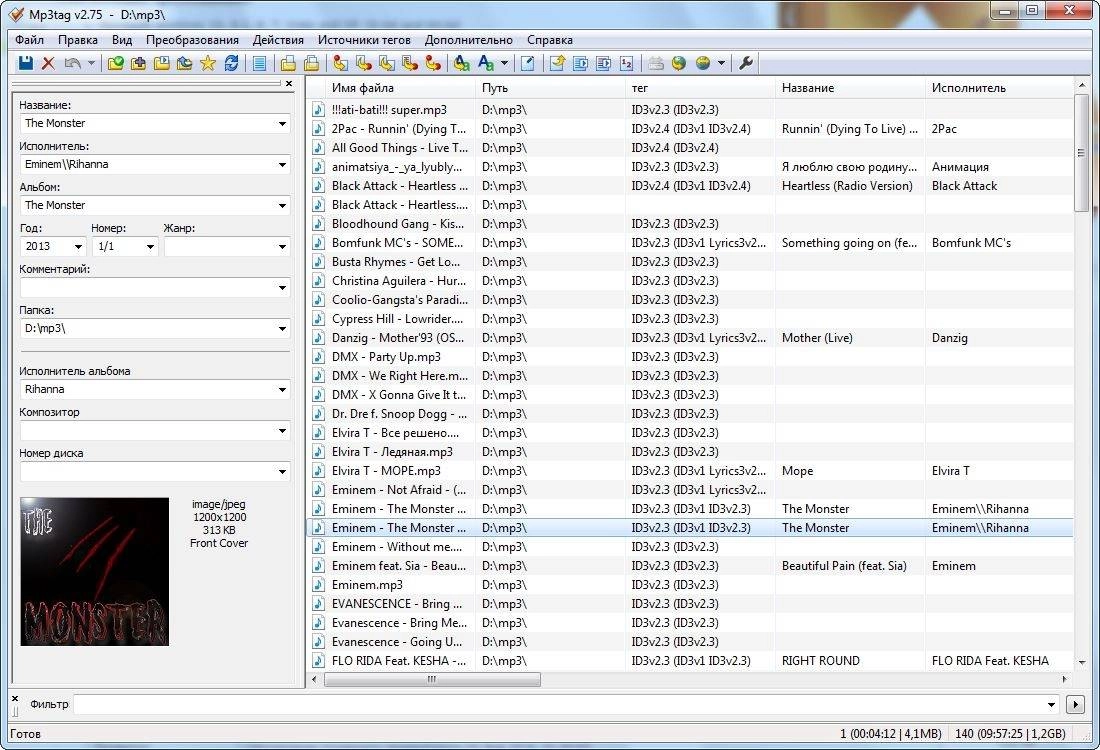The height and width of the screenshot is (750, 1100).
Task: Click the Filename to Tag convert icon
Action: (x=363, y=63)
